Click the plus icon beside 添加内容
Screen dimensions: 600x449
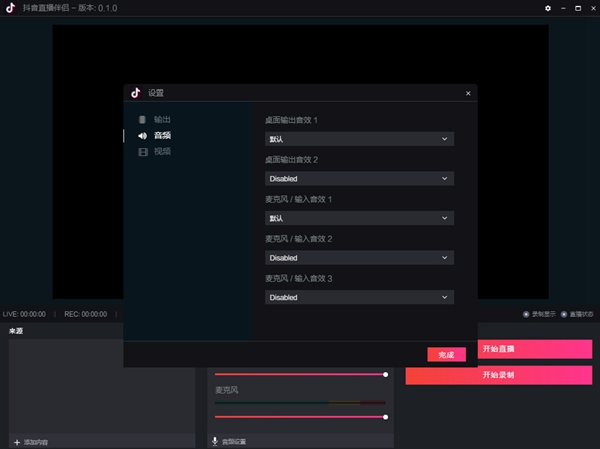17,442
